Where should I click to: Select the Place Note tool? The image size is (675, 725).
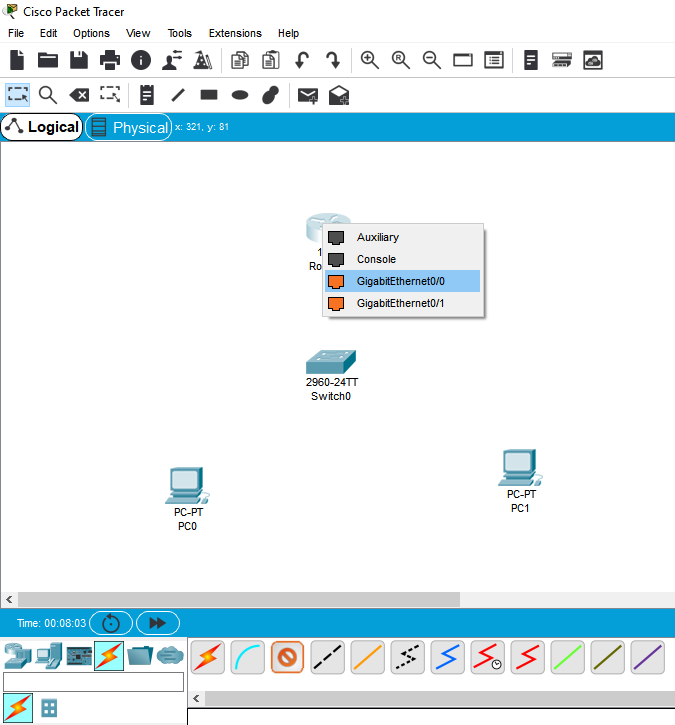[x=147, y=95]
